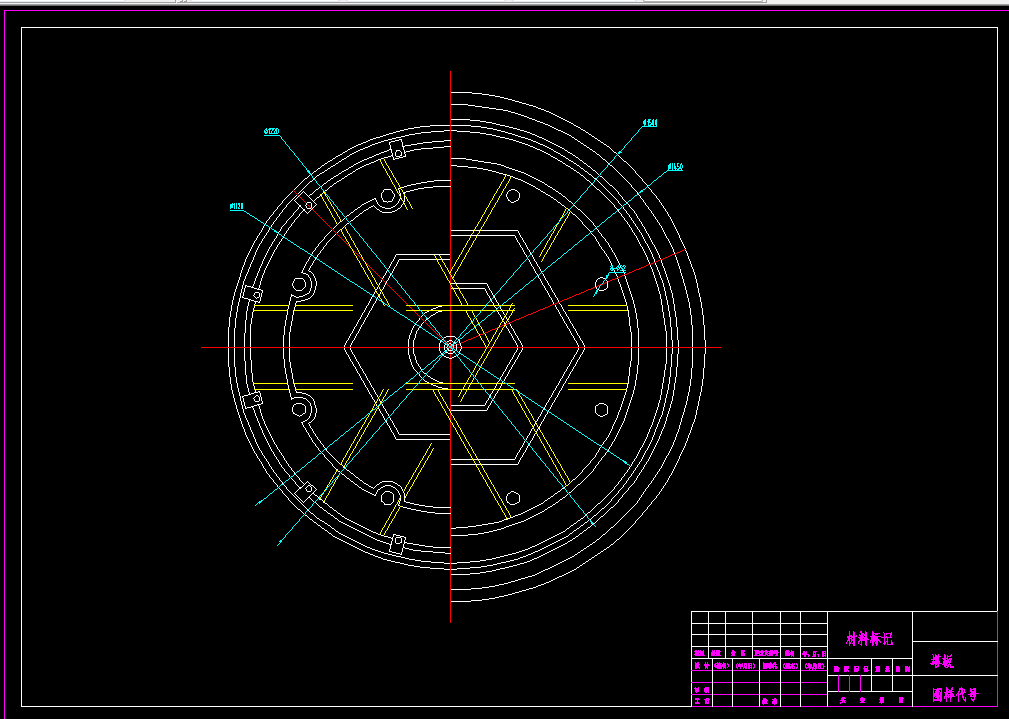Pick the small concentric circles at drawing center
This screenshot has width=1009, height=719.
pos(450,347)
